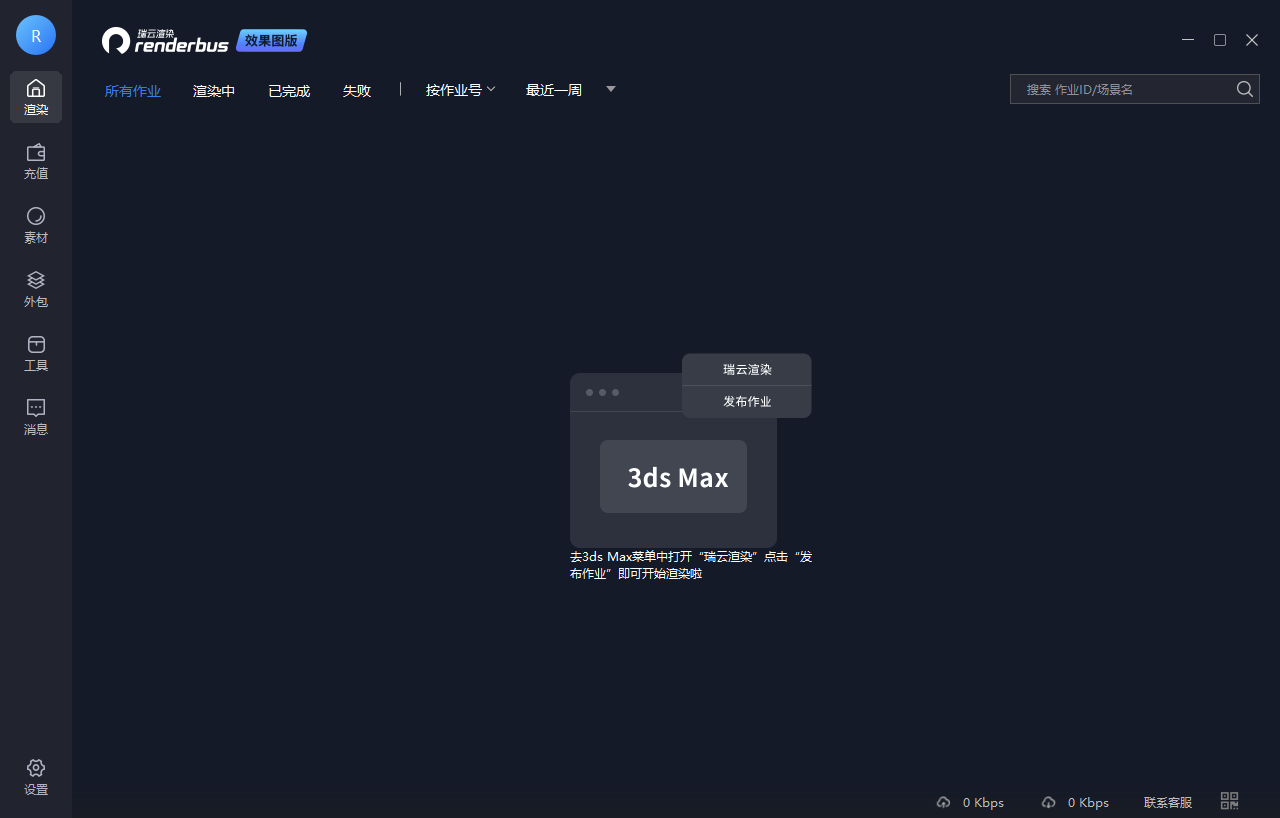
Task: Click the Renderbus logo
Action: point(166,41)
